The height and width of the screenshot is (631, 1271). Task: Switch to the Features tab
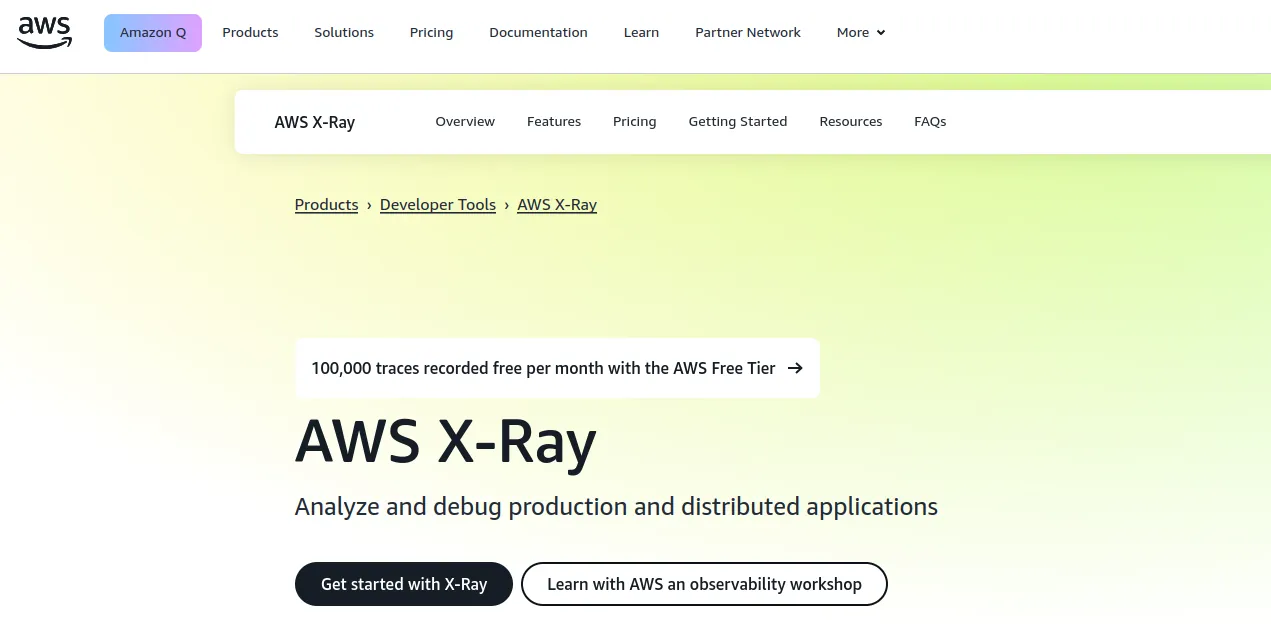coord(554,122)
